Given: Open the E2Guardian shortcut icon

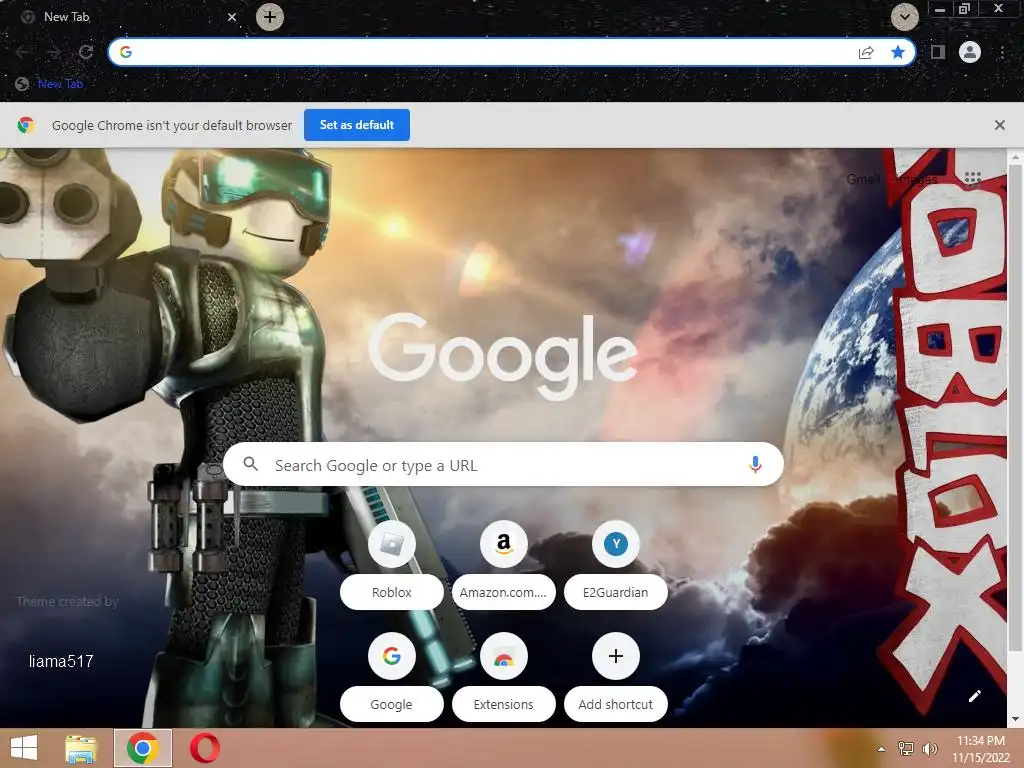Looking at the screenshot, I should [x=615, y=543].
